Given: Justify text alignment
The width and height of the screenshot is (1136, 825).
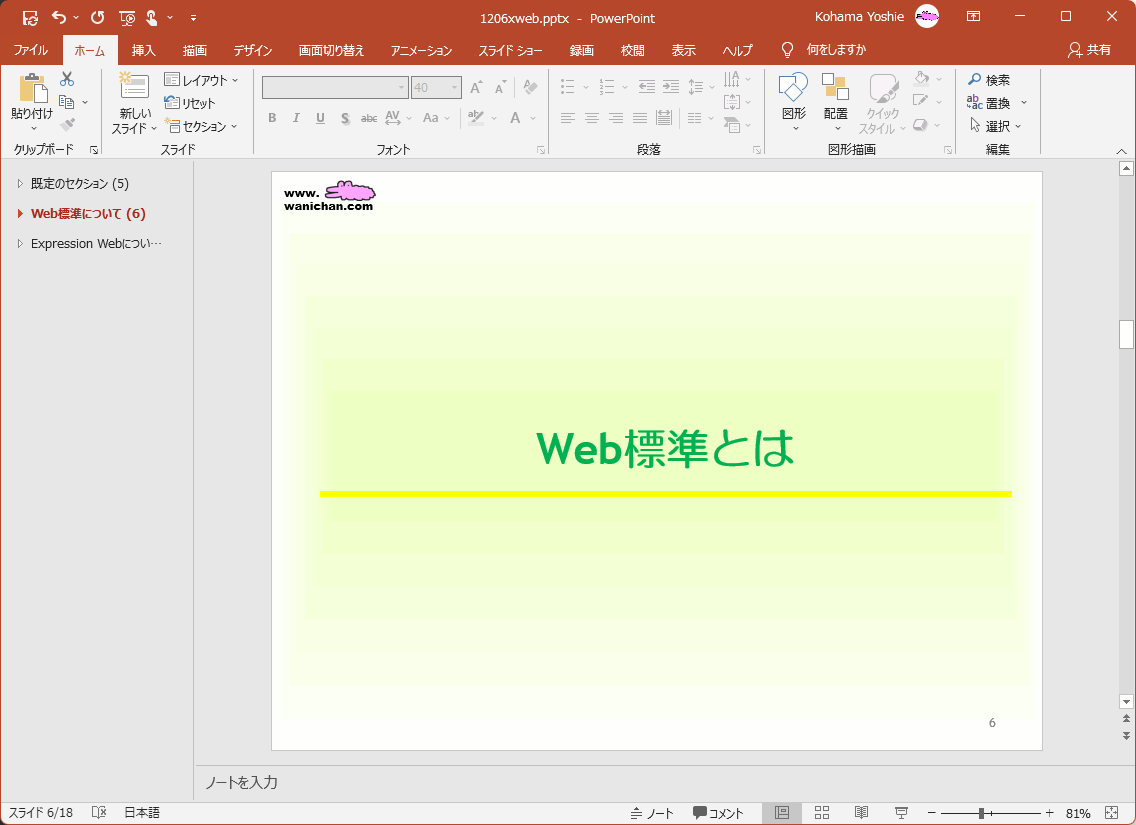Looking at the screenshot, I should tap(640, 117).
